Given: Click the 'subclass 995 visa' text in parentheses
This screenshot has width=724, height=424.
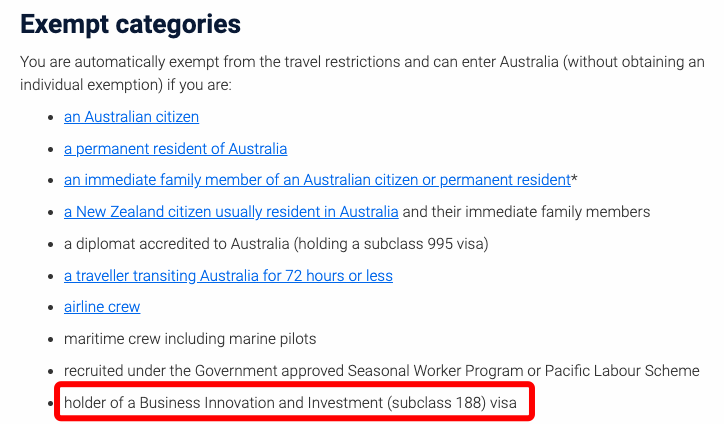Looking at the screenshot, I should coord(426,243).
